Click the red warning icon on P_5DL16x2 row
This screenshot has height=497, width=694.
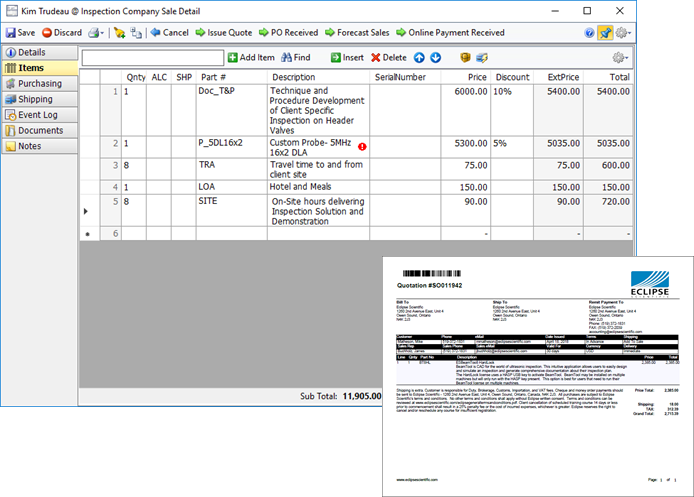pos(362,146)
